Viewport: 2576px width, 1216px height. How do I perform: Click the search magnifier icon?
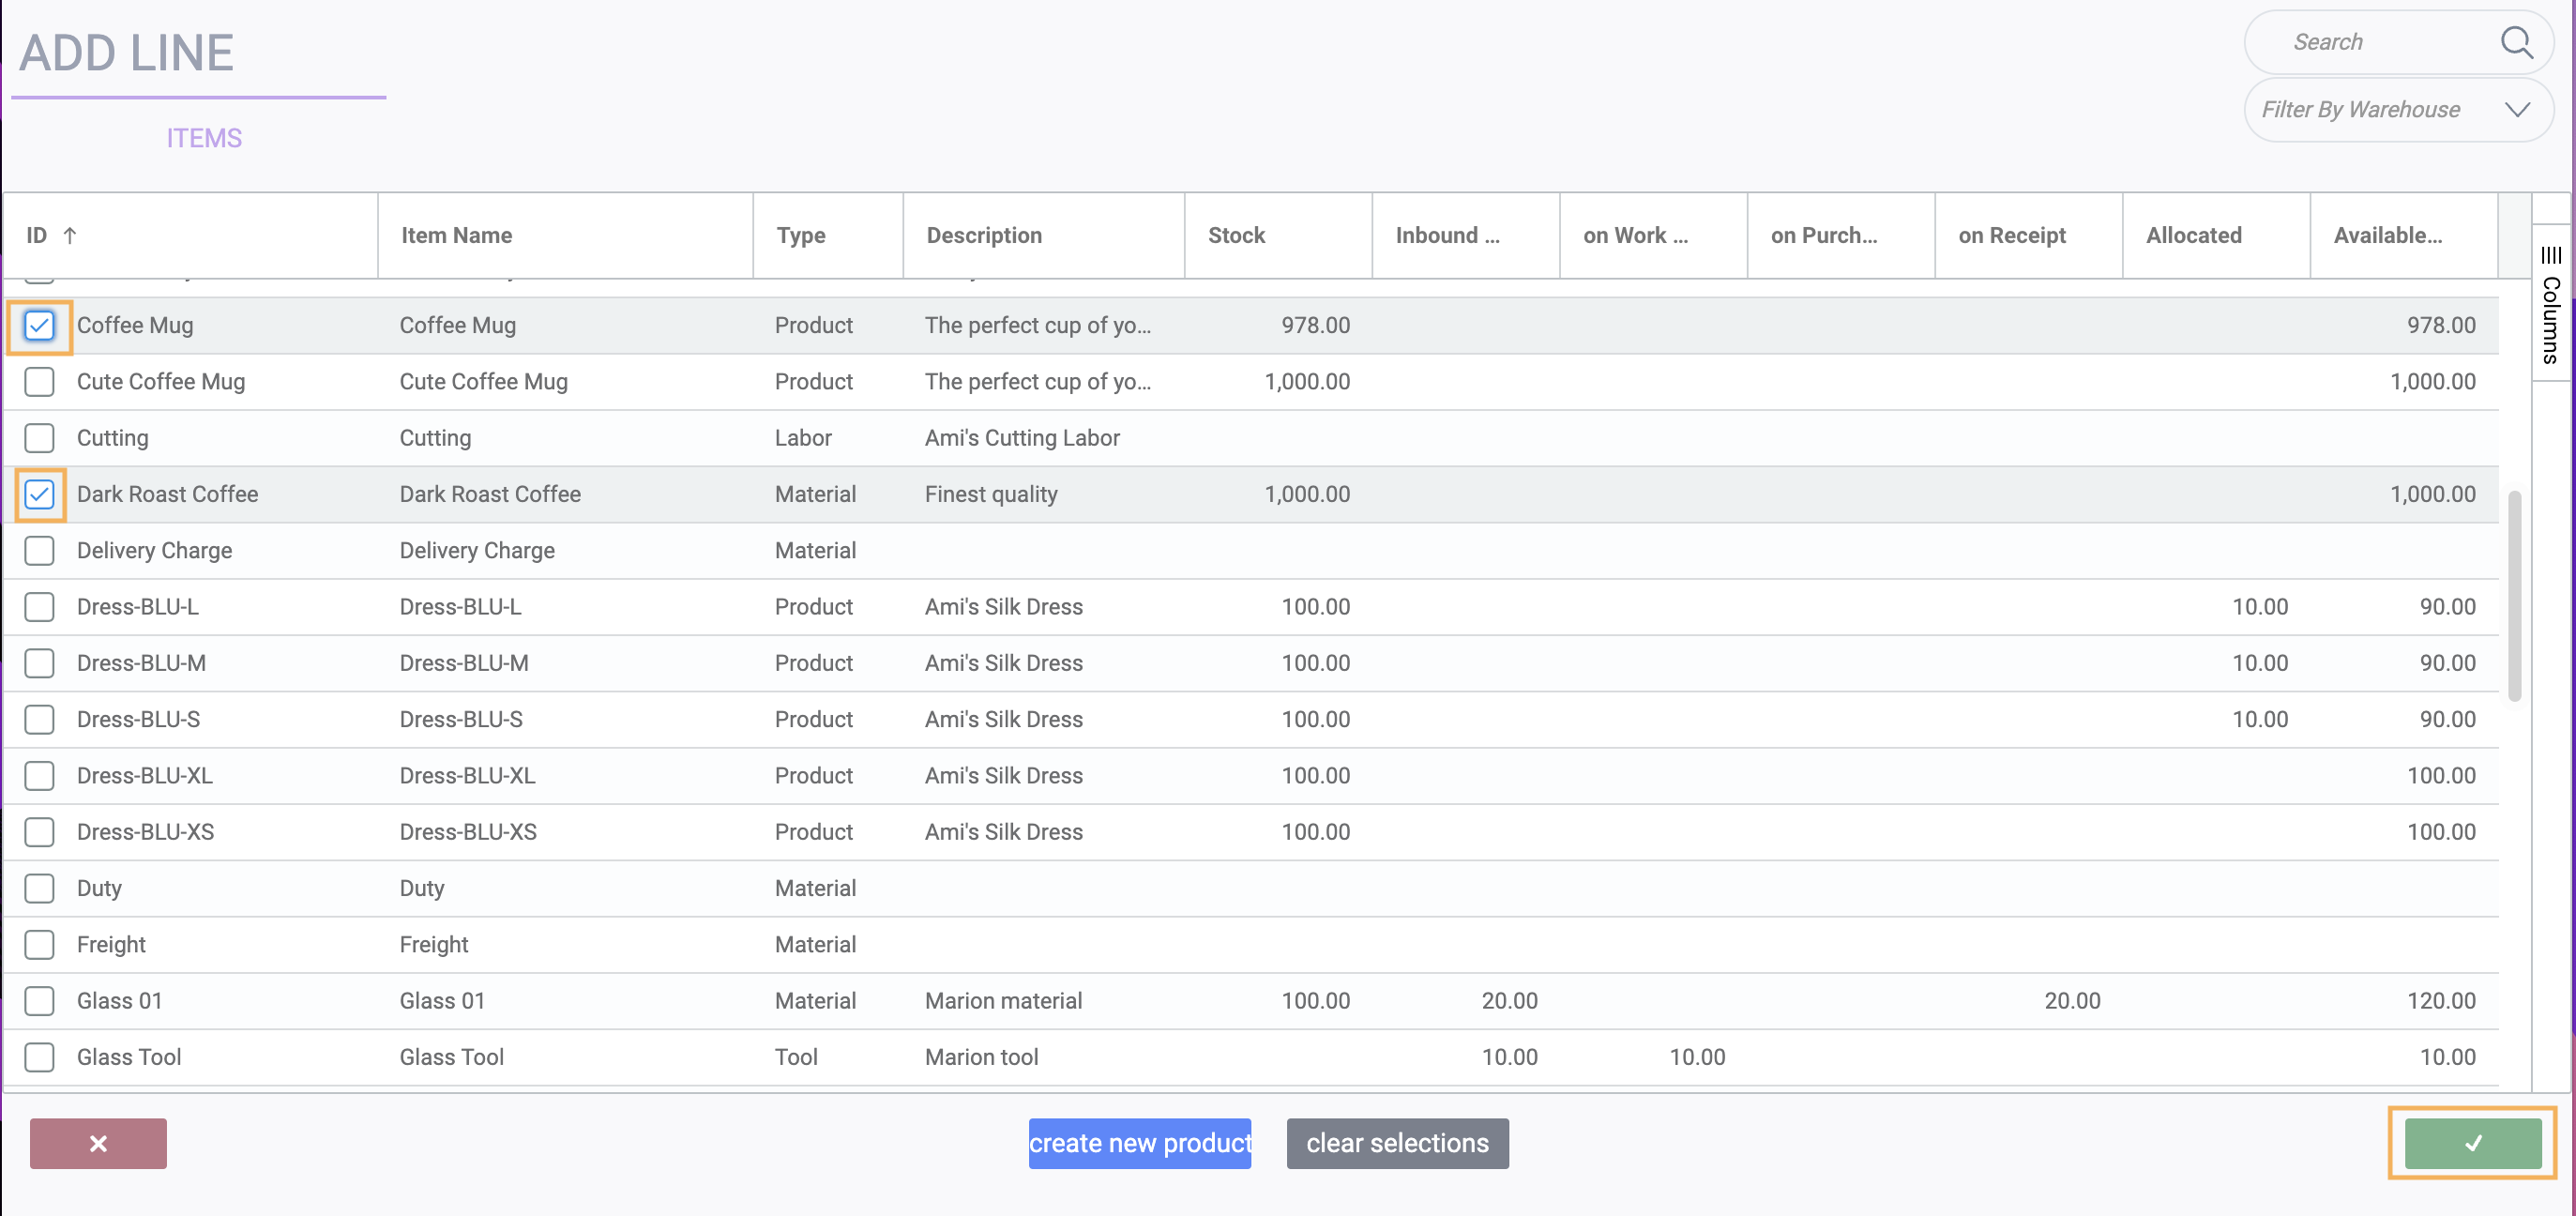(x=2516, y=42)
